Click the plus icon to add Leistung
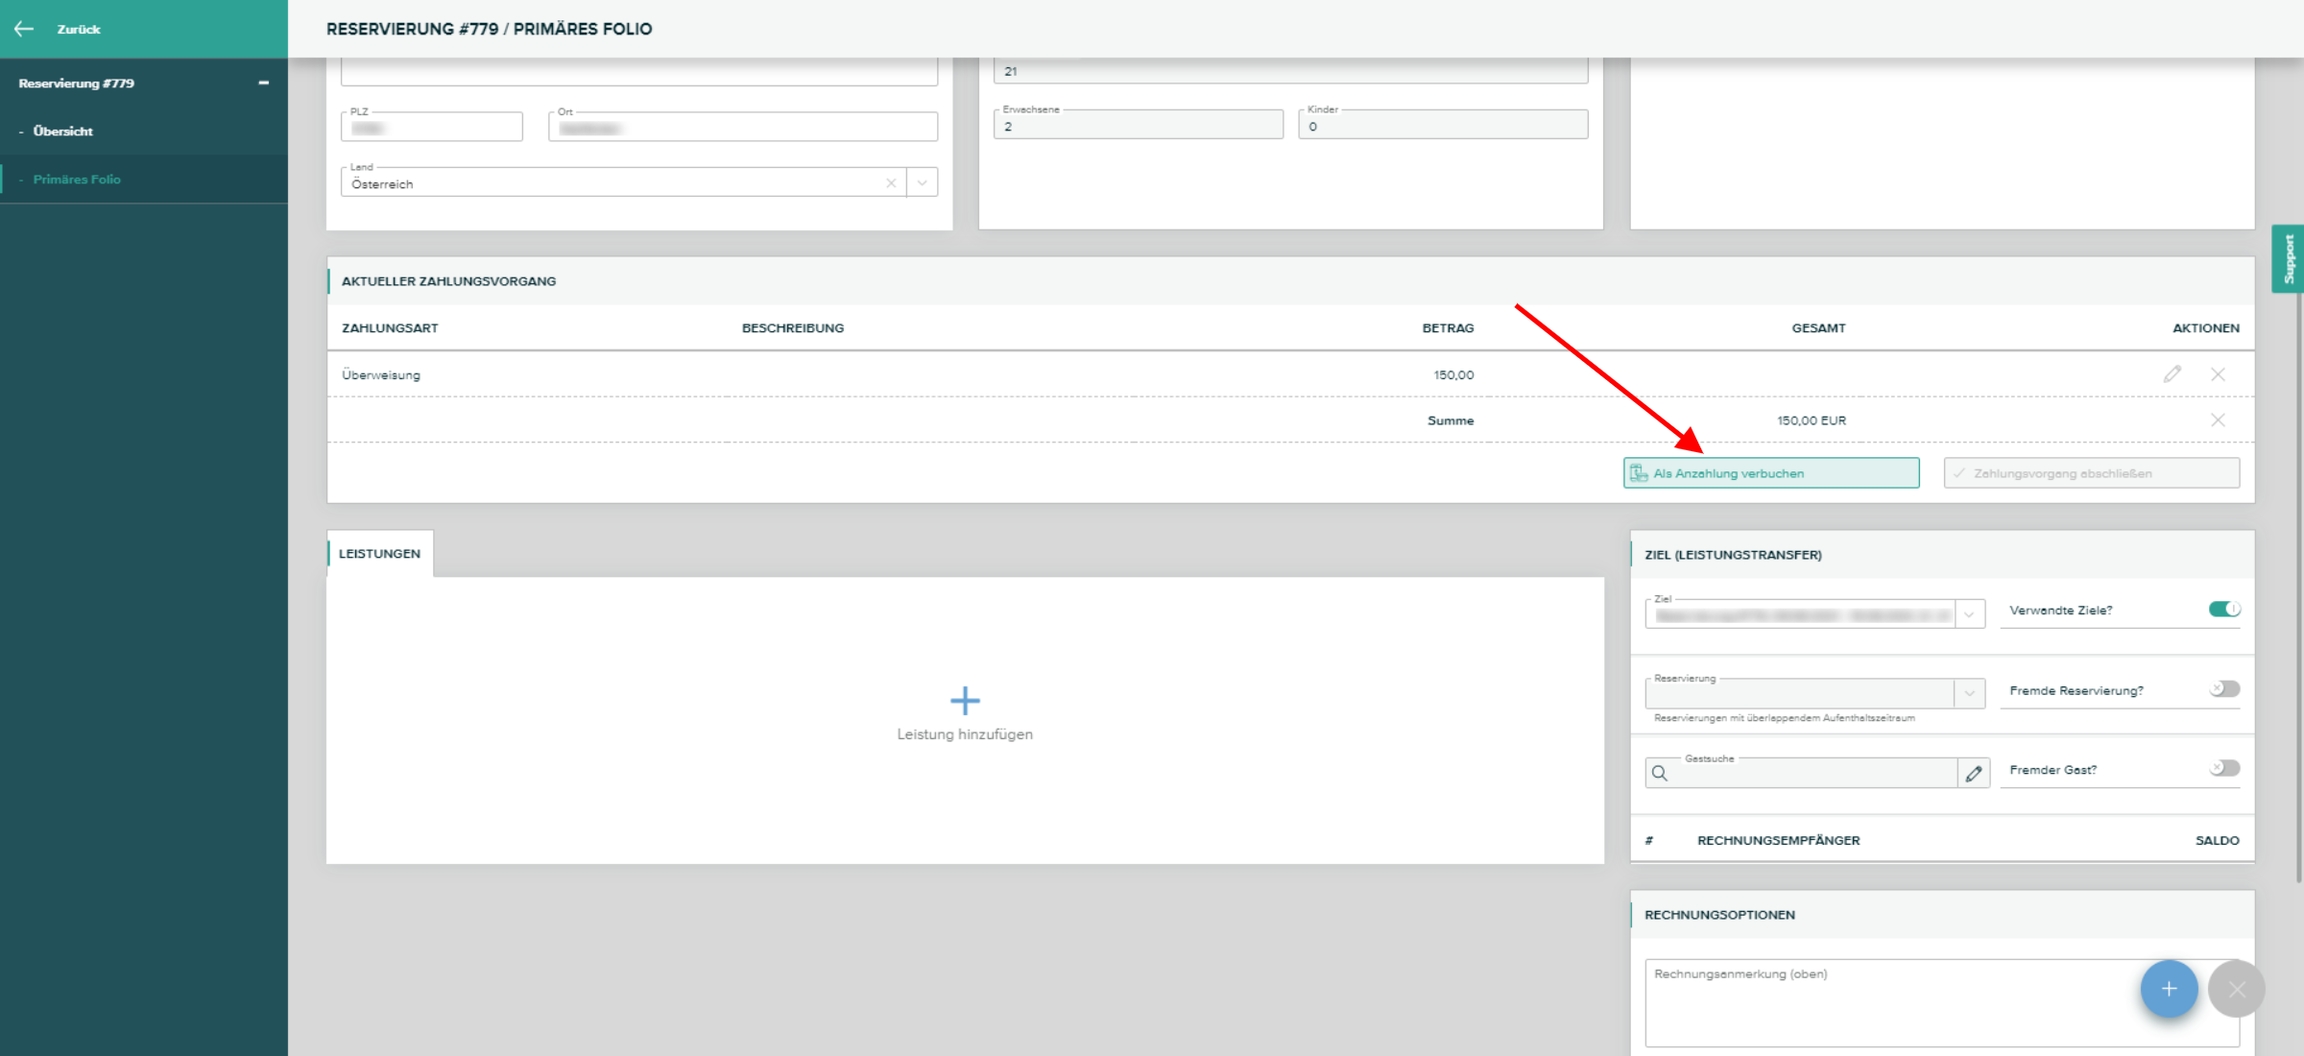 point(964,700)
